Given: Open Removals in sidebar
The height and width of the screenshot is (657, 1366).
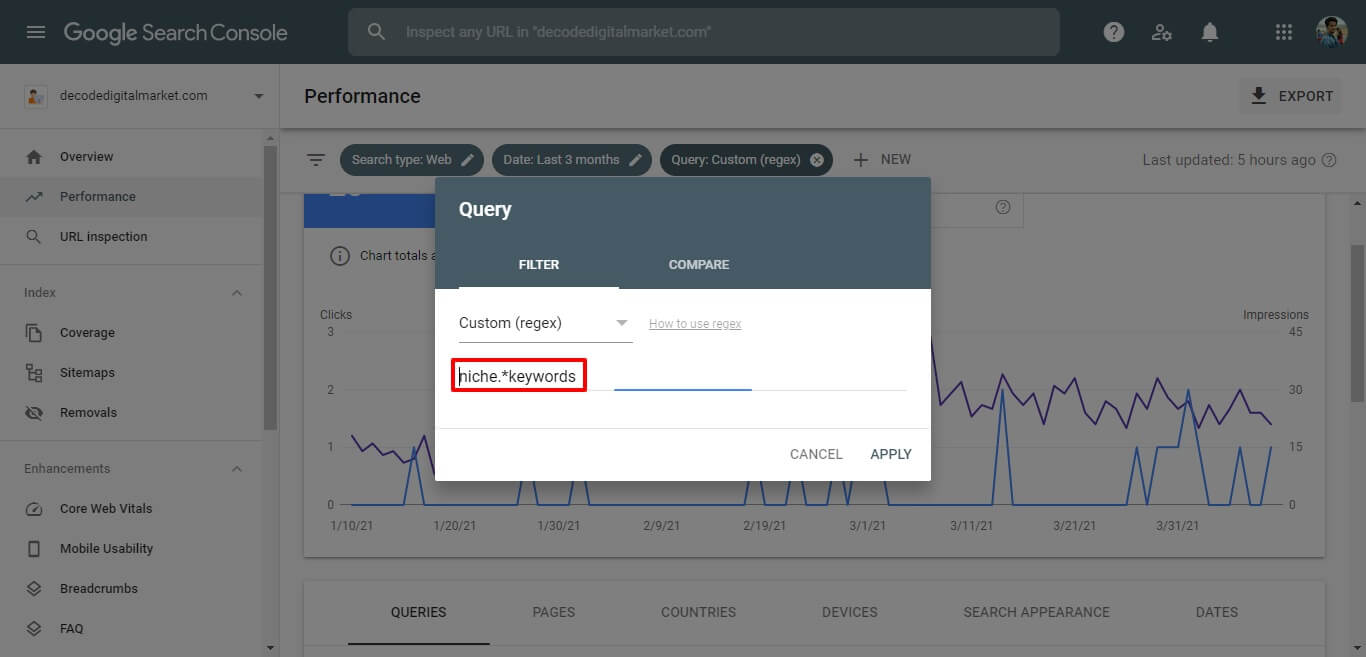Looking at the screenshot, I should pos(88,413).
